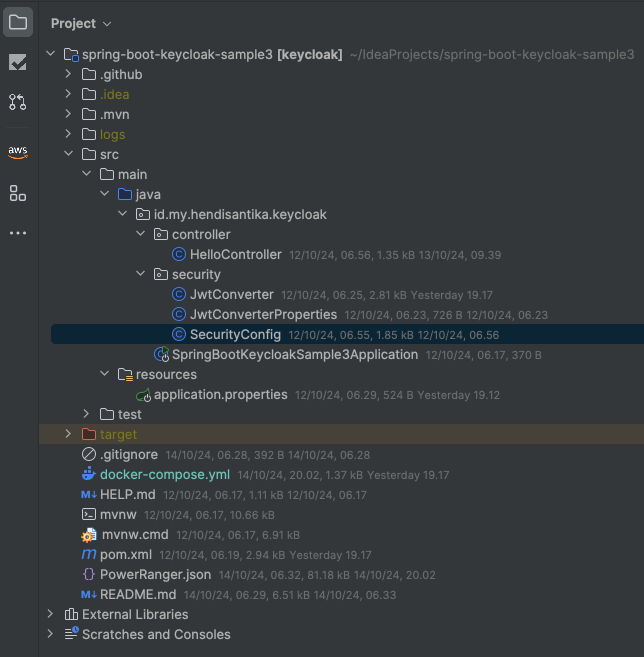The width and height of the screenshot is (644, 657).
Task: Collapse the resources folder arrow
Action: [x=104, y=374]
